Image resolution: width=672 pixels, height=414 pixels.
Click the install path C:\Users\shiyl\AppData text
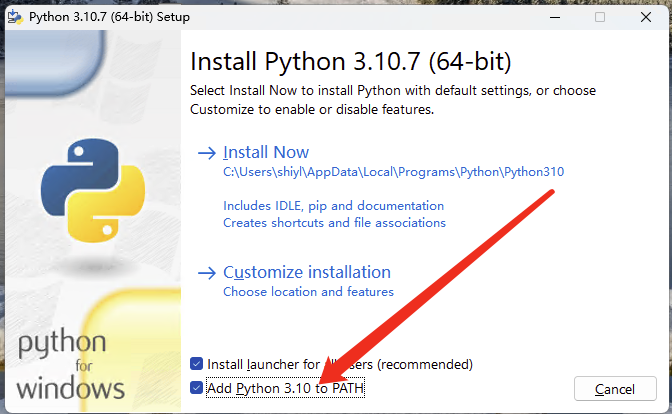pos(393,172)
